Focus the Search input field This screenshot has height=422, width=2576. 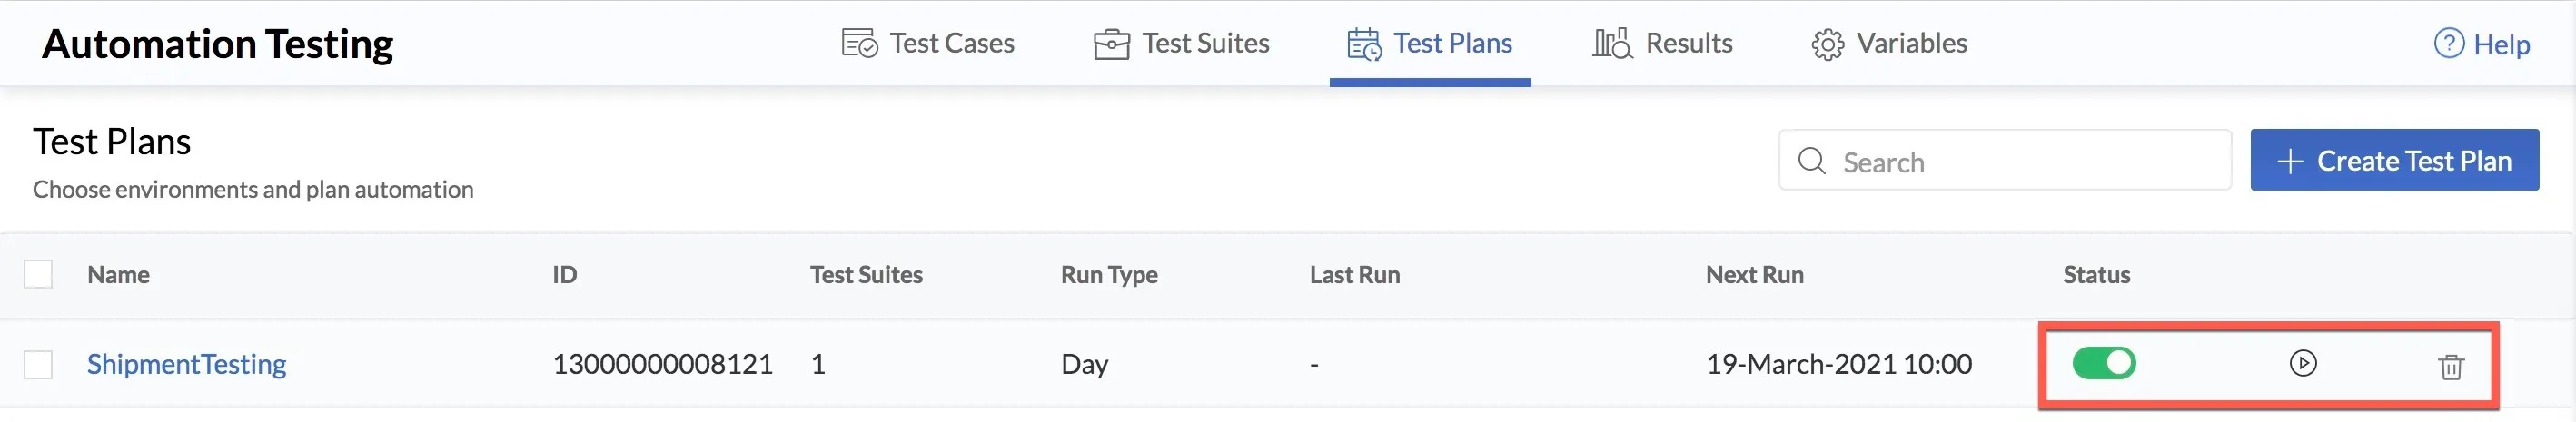point(2005,160)
